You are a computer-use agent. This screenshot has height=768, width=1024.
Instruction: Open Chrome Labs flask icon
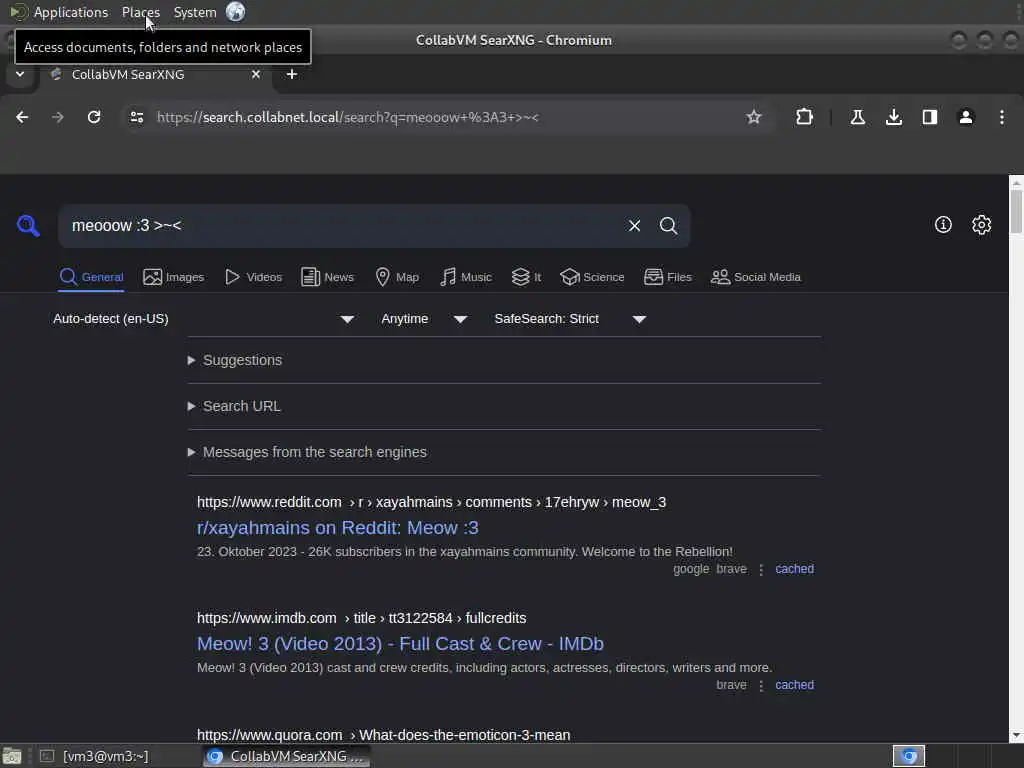coord(857,117)
